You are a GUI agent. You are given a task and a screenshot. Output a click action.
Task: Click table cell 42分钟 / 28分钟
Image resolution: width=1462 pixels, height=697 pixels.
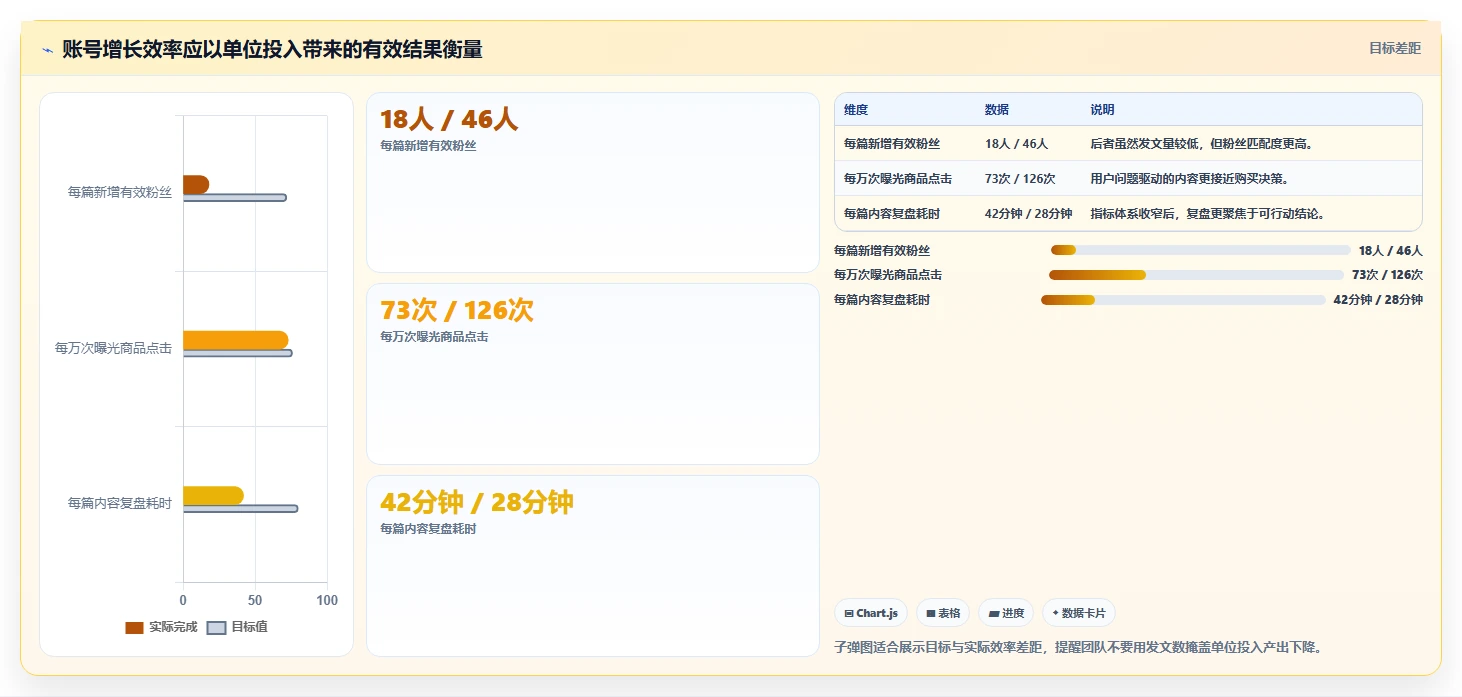tap(1028, 214)
